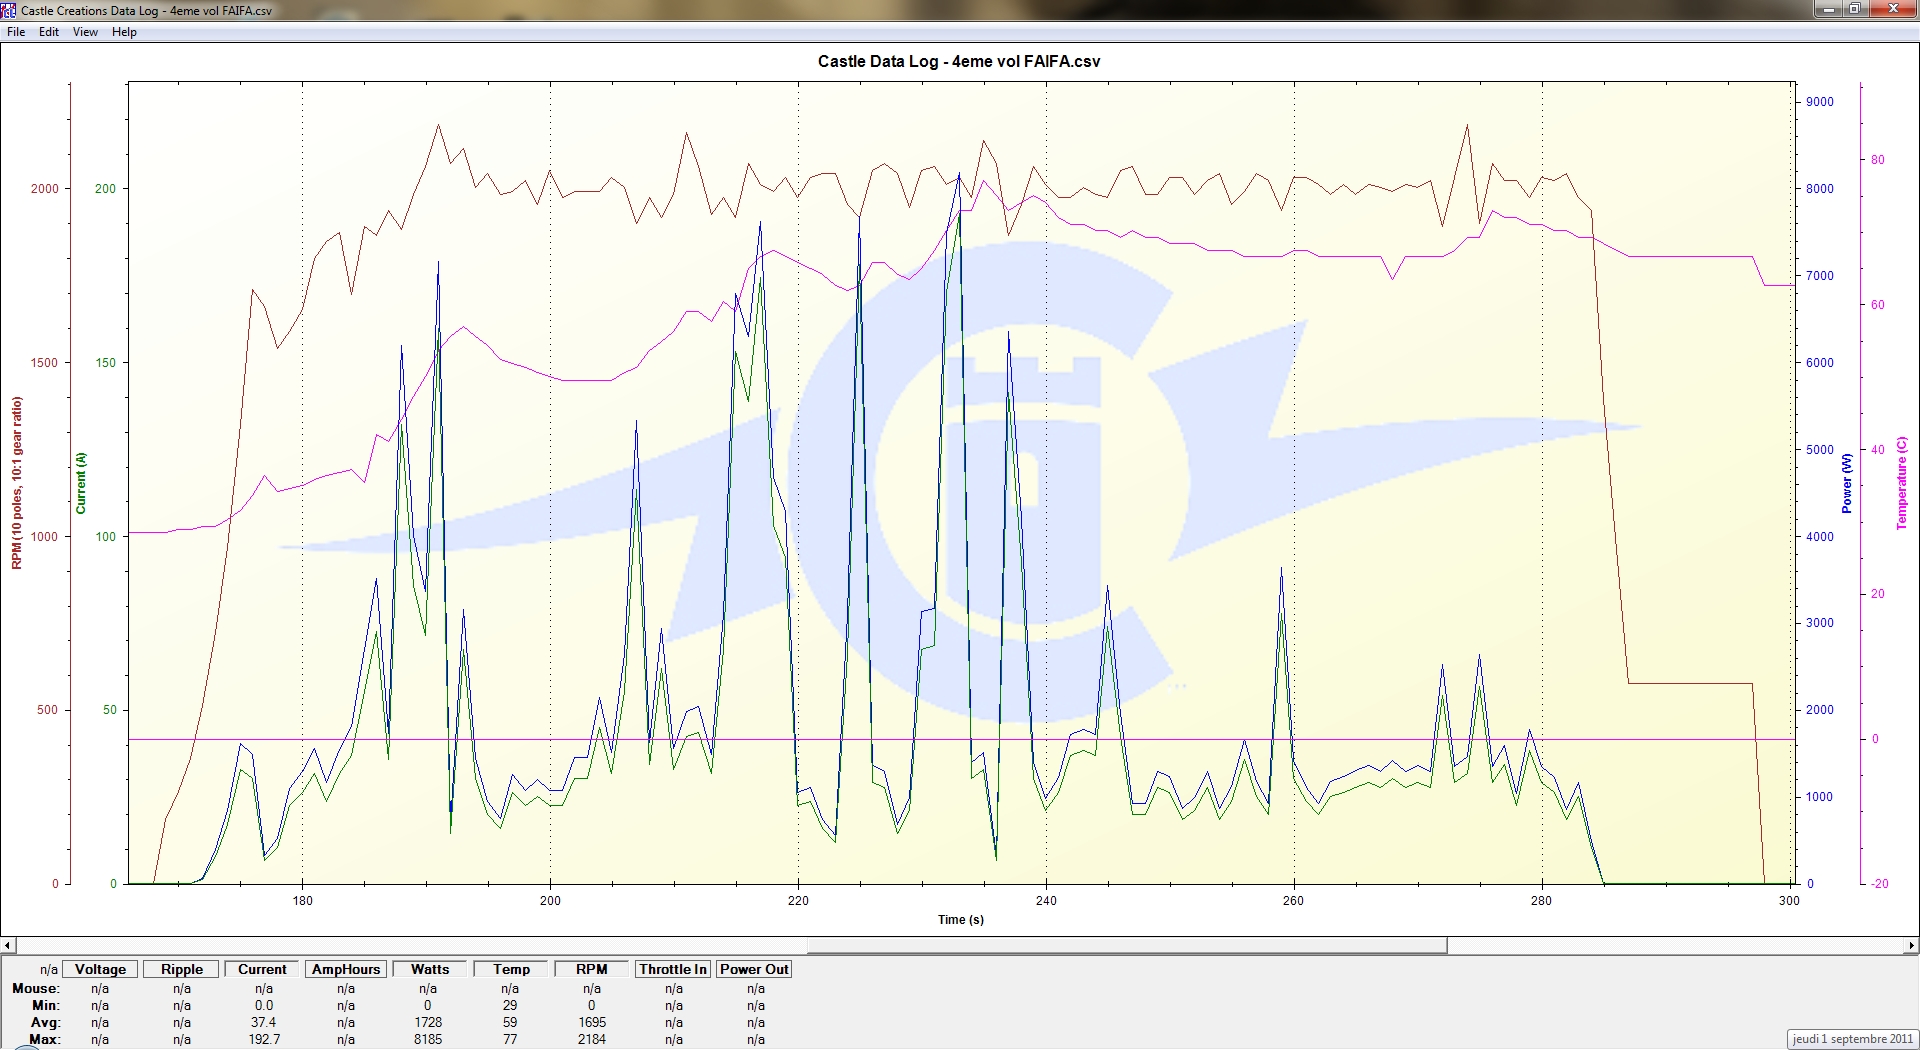
Task: Toggle the Throttle In data series button
Action: coord(673,969)
